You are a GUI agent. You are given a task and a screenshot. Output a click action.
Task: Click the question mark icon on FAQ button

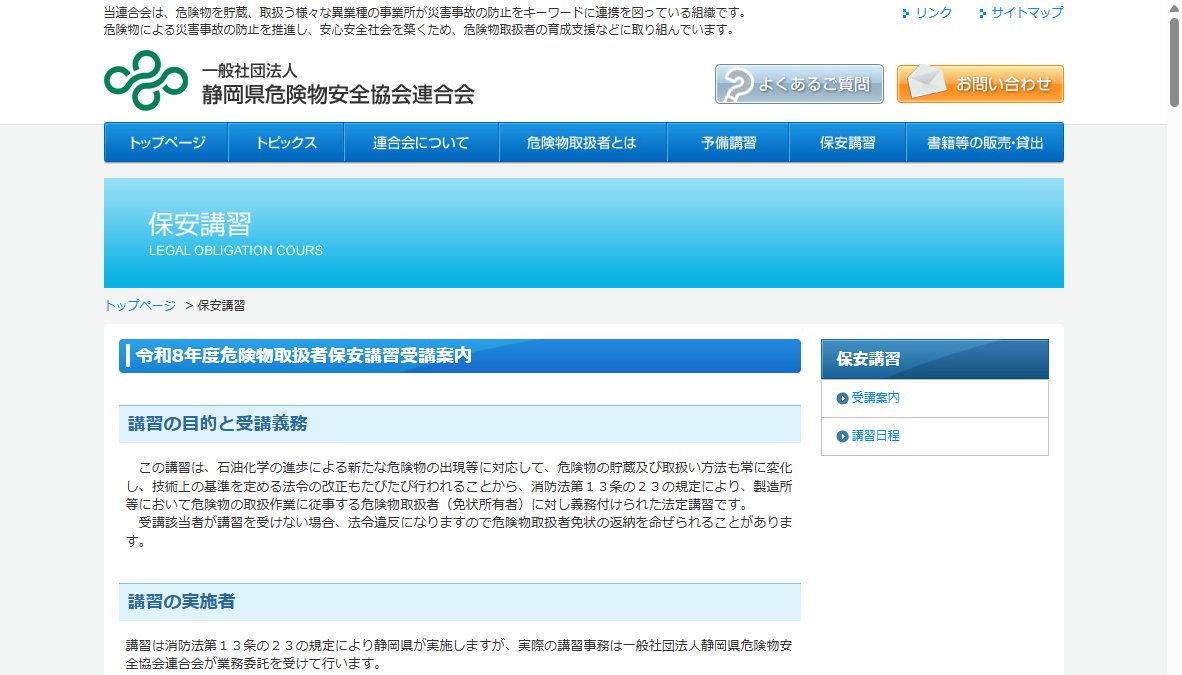pyautogui.click(x=737, y=84)
